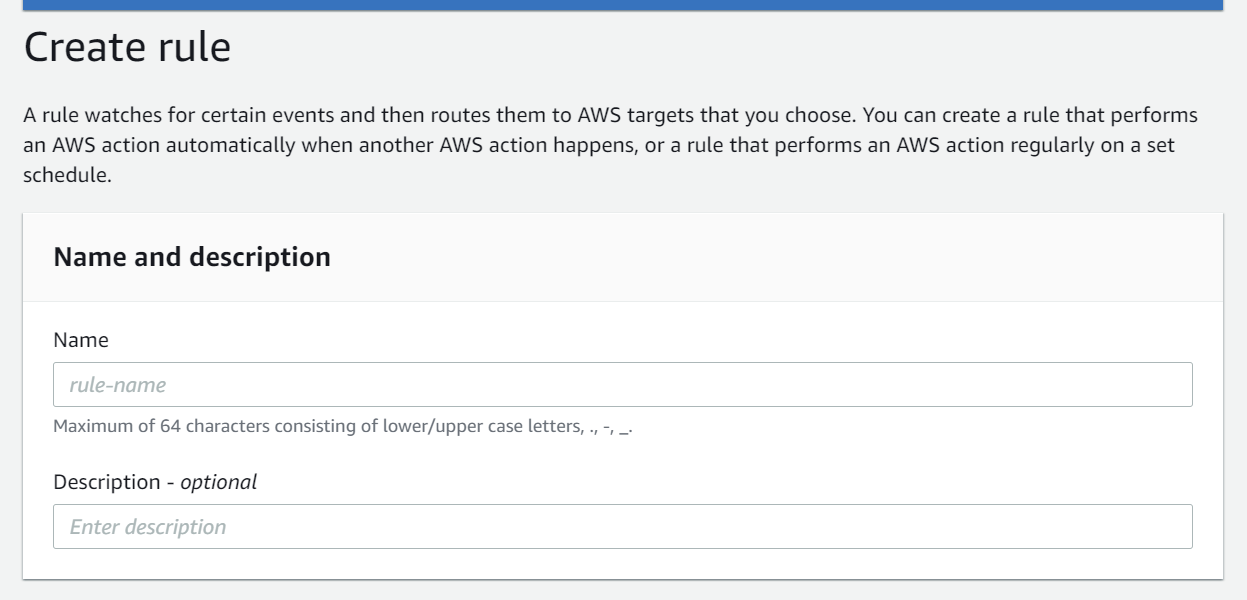Click the "Enter description" placeholder text
The image size is (1247, 600).
(x=147, y=527)
